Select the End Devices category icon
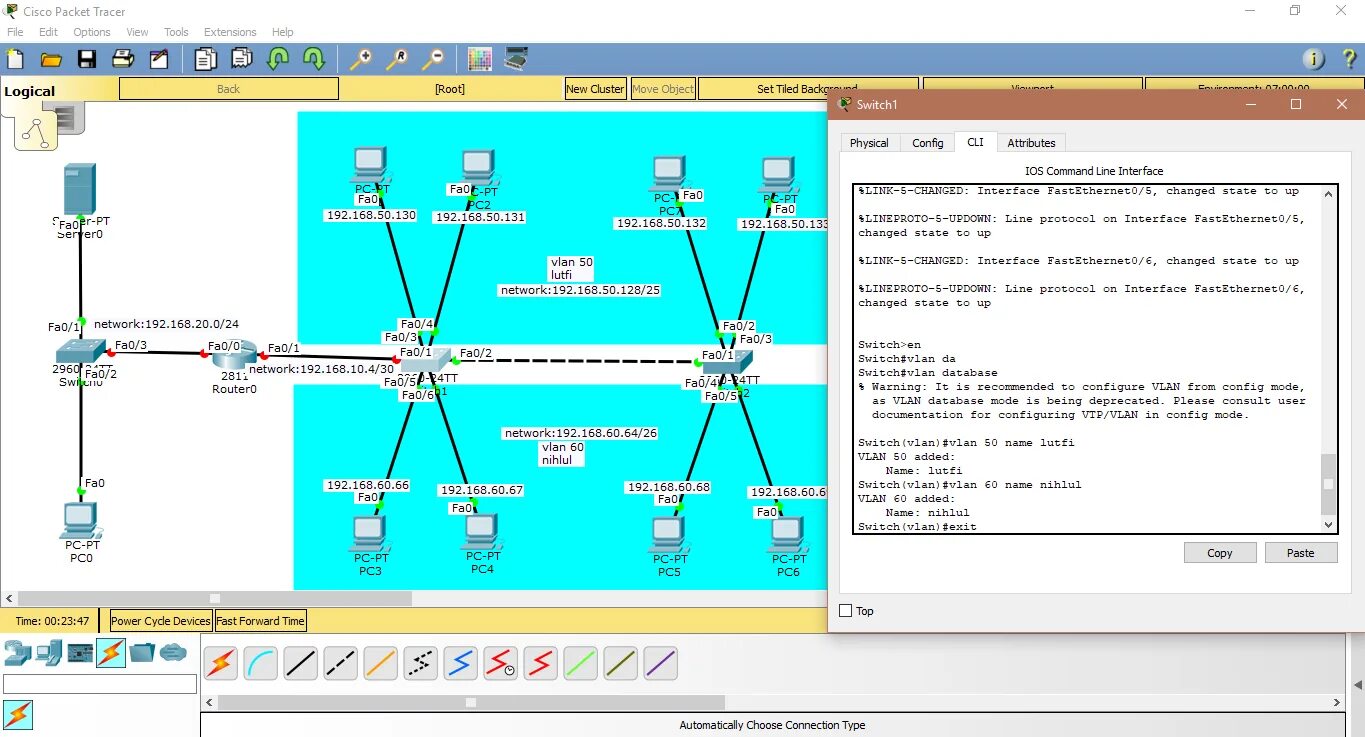Image resolution: width=1365 pixels, height=737 pixels. click(x=48, y=653)
